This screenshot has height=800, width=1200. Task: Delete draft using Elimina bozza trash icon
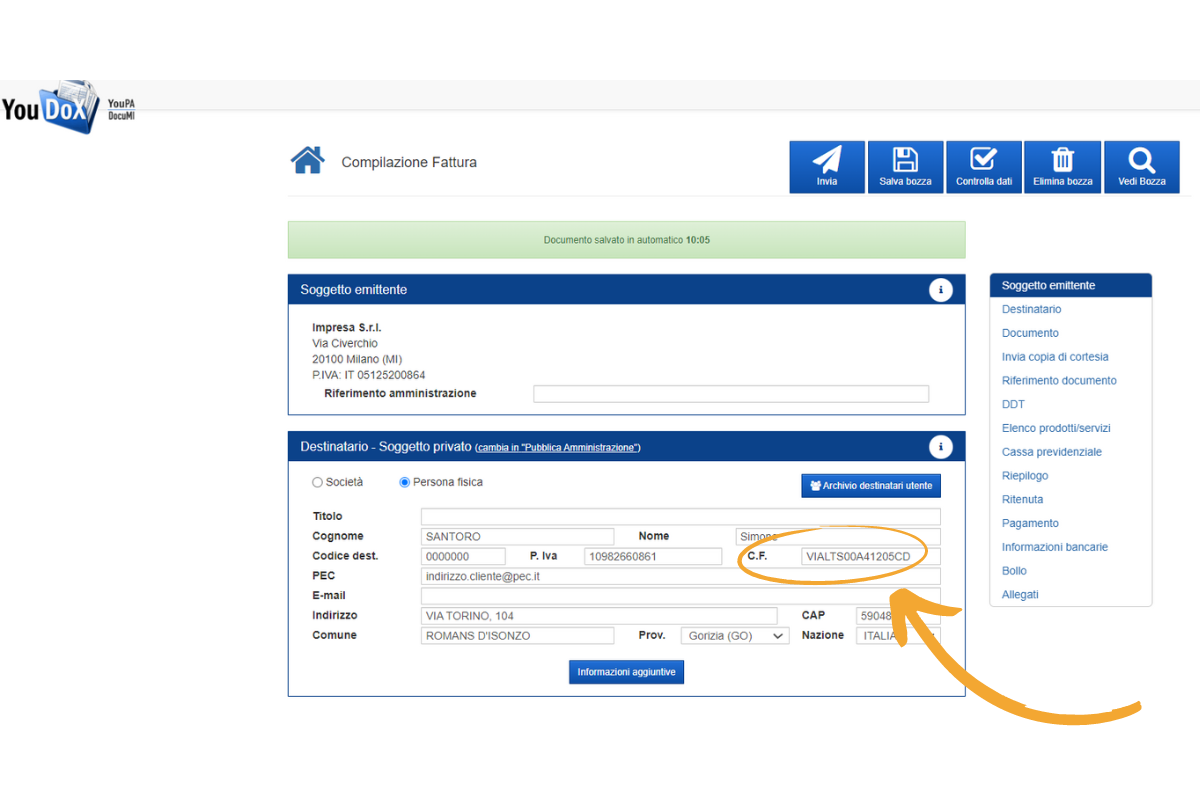coord(1063,161)
